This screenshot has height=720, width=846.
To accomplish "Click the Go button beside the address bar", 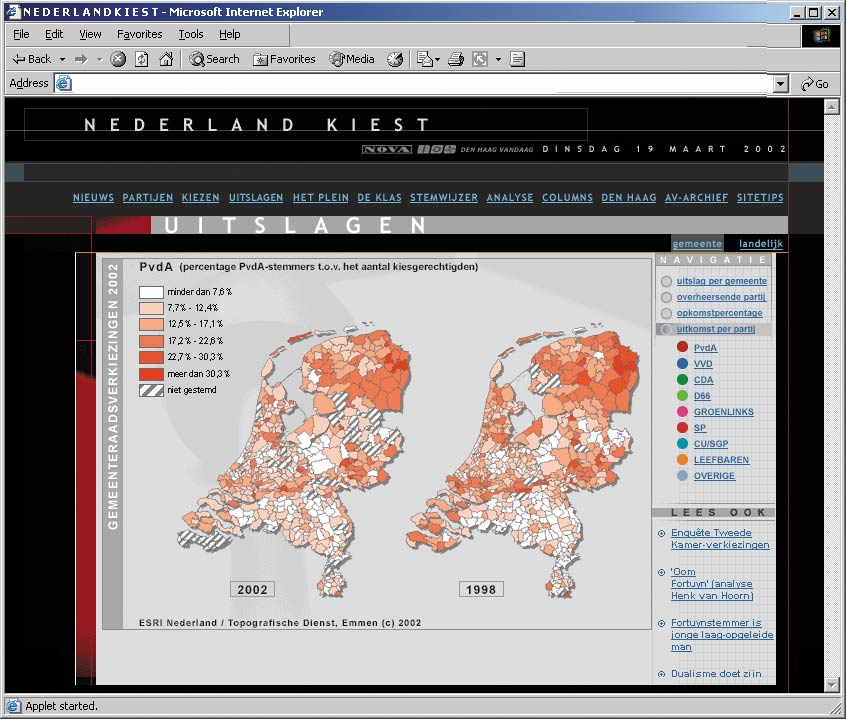I will 815,84.
